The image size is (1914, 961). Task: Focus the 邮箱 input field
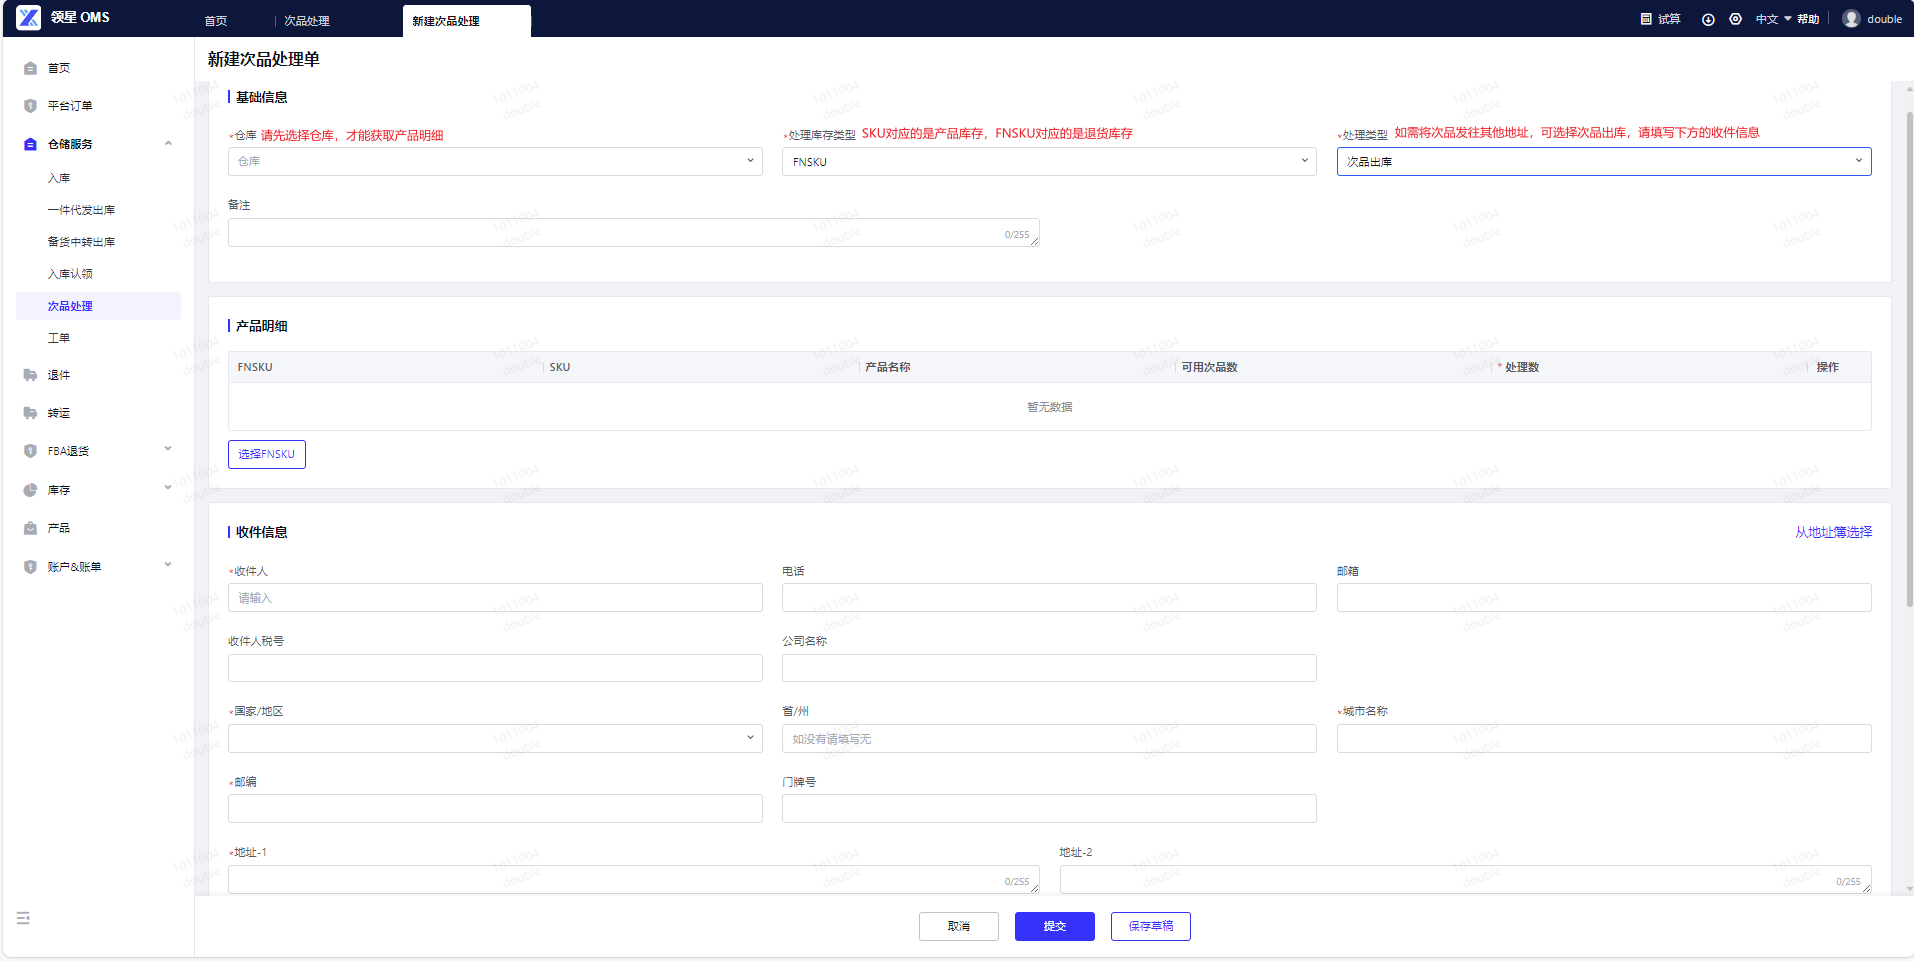point(1604,598)
